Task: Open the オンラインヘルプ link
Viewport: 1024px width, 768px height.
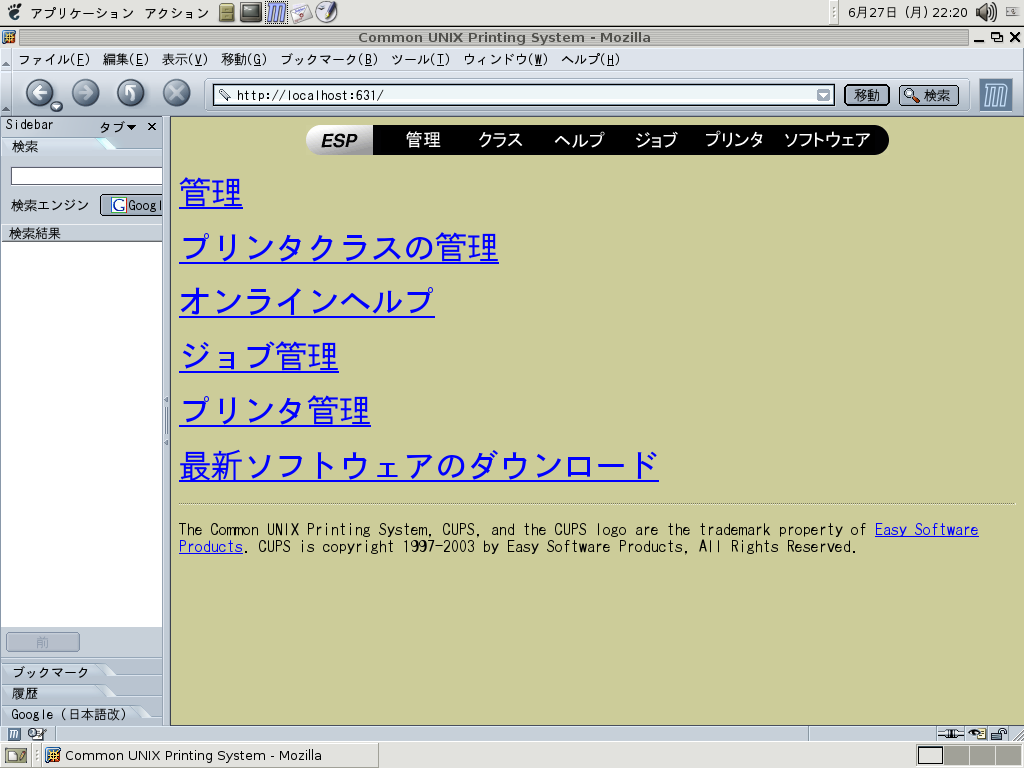Action: coord(307,302)
